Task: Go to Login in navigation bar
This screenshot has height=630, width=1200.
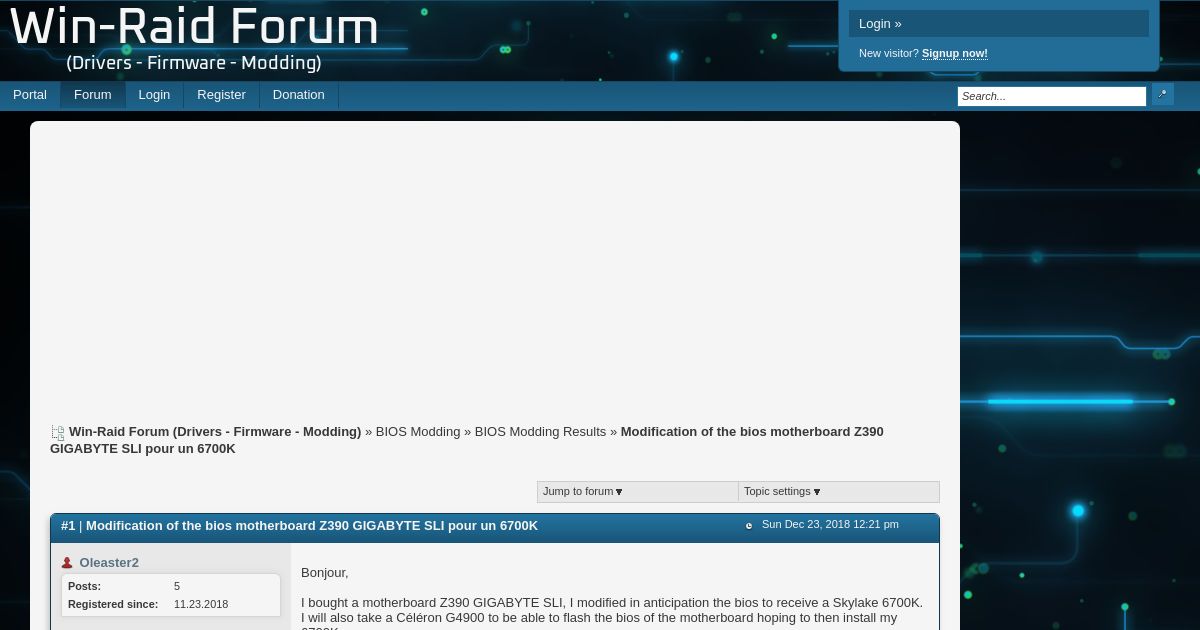Action: pos(154,95)
